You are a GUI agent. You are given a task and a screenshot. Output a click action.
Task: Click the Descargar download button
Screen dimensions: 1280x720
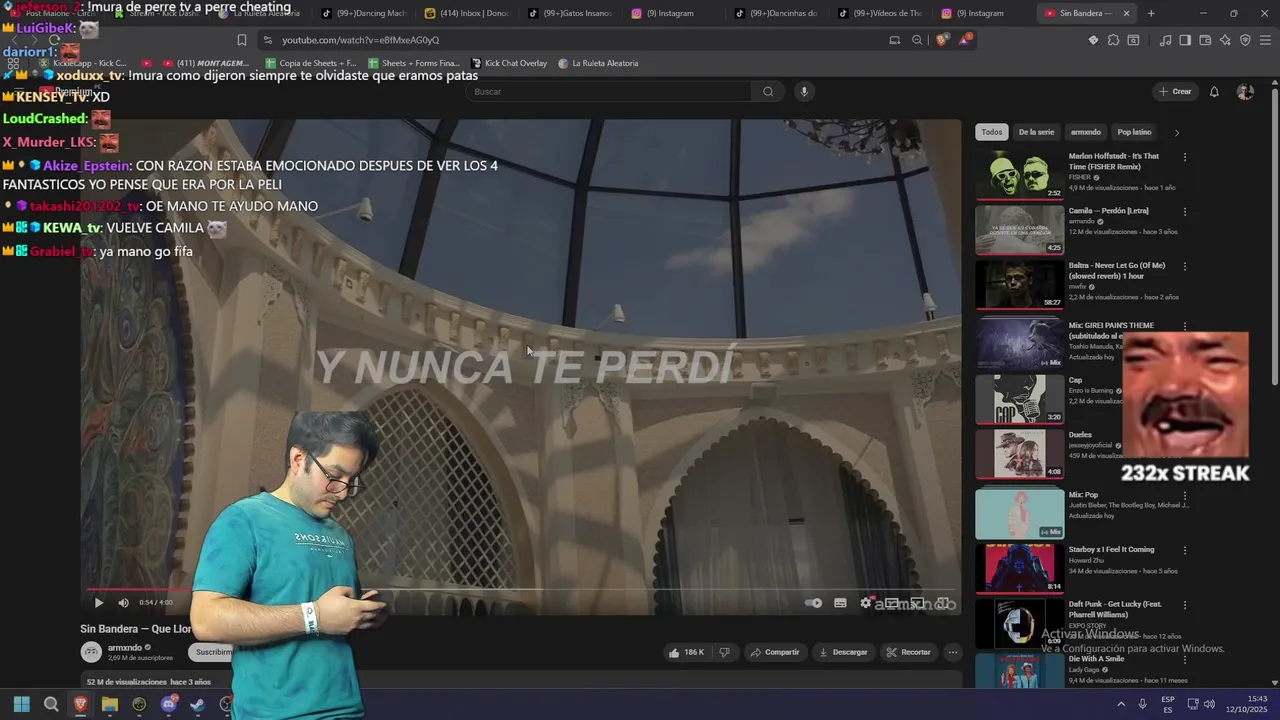pyautogui.click(x=843, y=652)
